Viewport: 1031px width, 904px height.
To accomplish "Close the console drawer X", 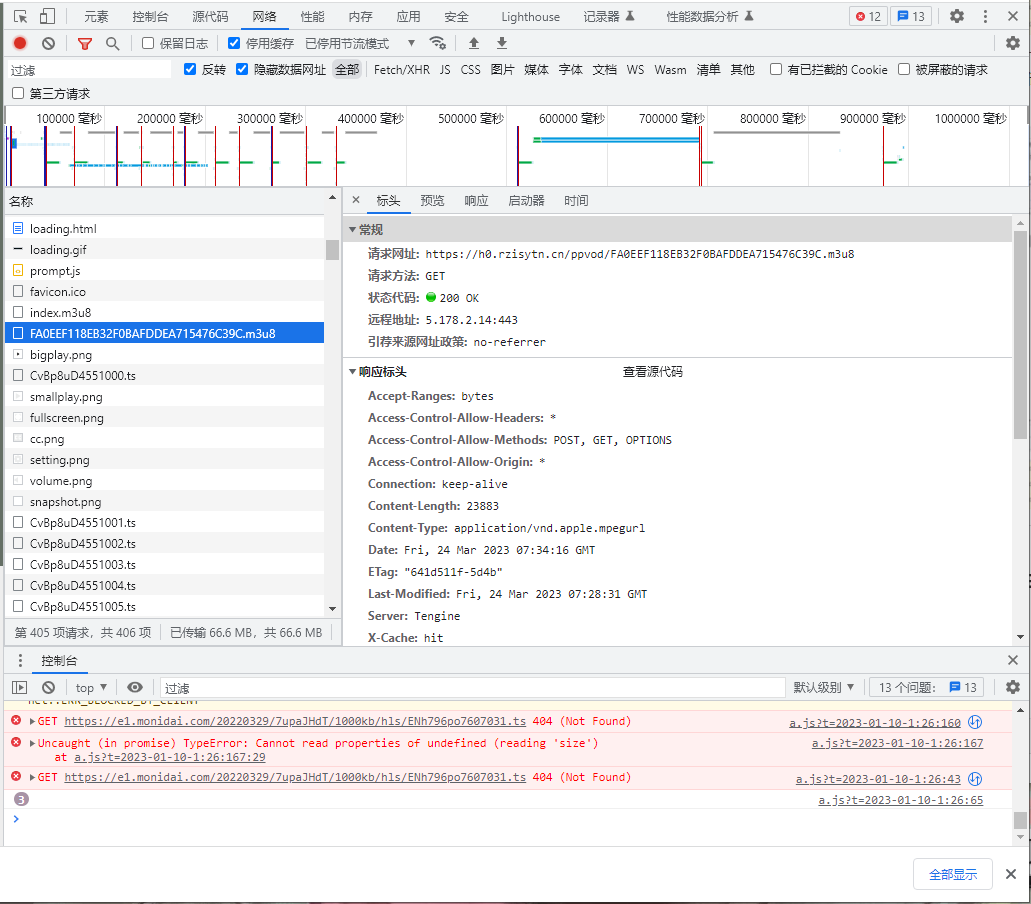I will click(1013, 660).
